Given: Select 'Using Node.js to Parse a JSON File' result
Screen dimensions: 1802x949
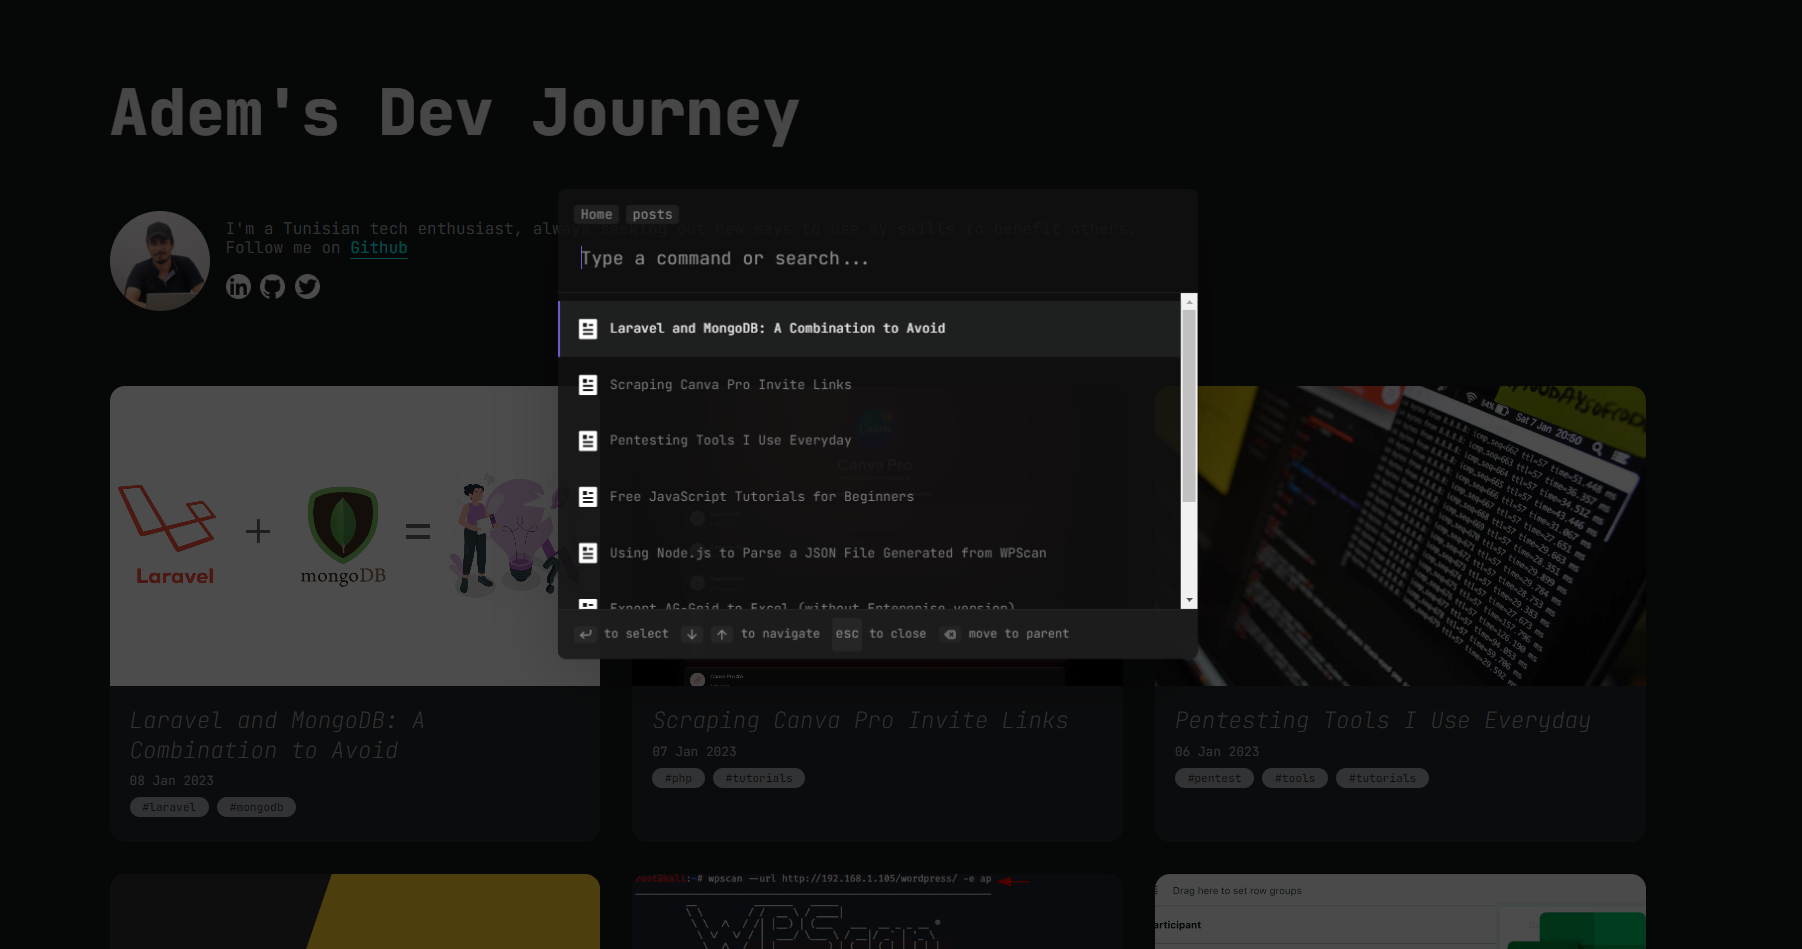Looking at the screenshot, I should (x=869, y=553).
